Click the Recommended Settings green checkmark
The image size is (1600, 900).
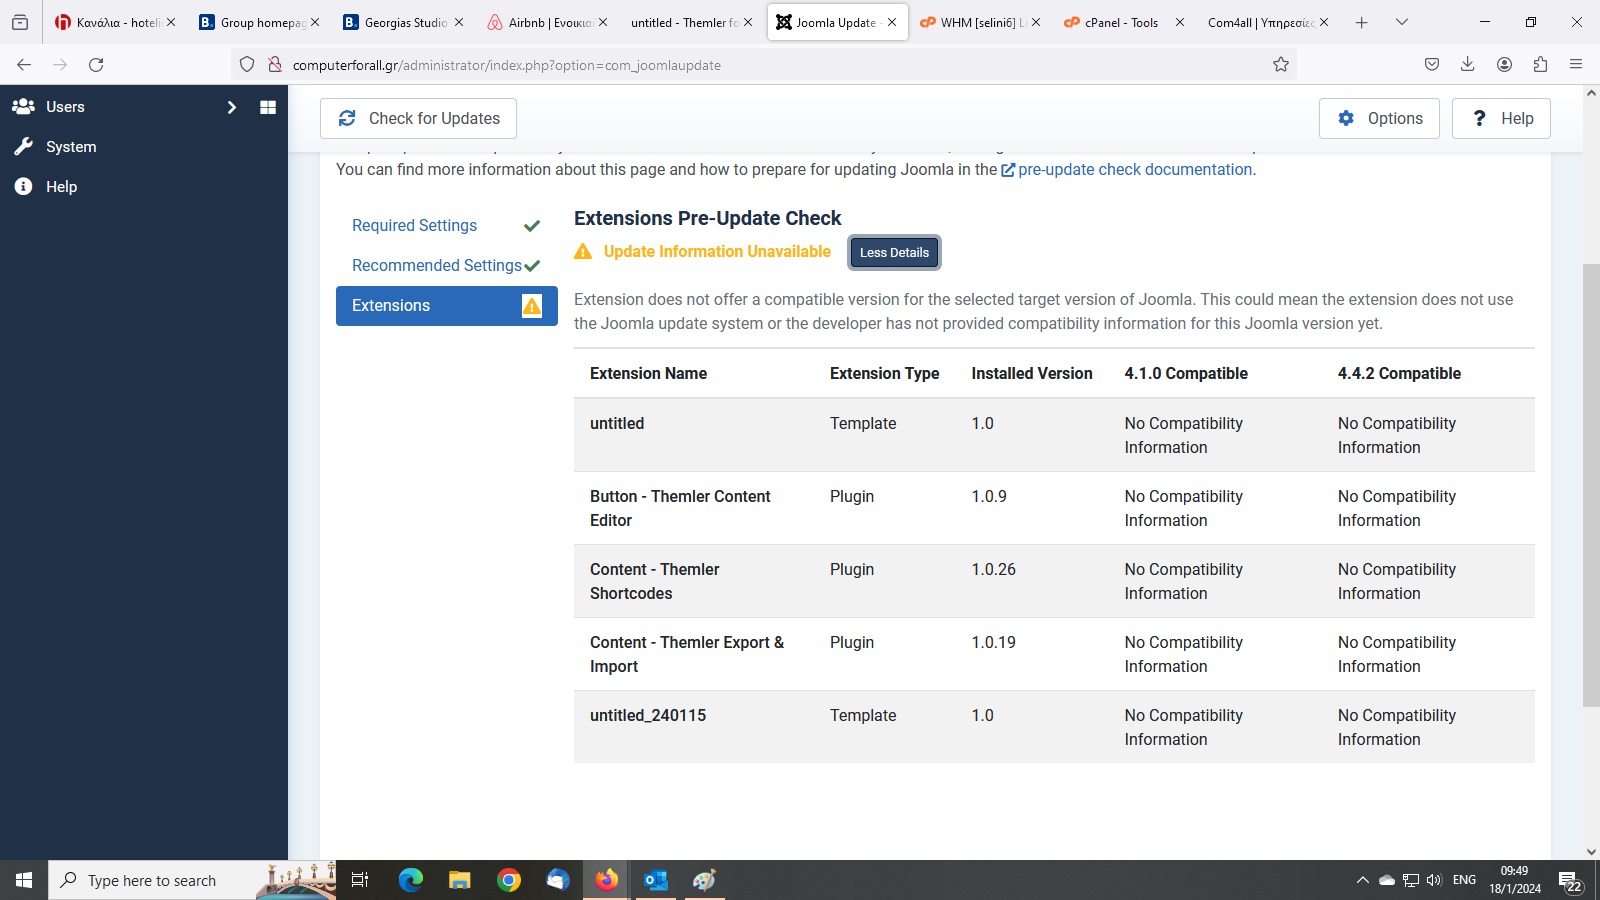point(532,266)
